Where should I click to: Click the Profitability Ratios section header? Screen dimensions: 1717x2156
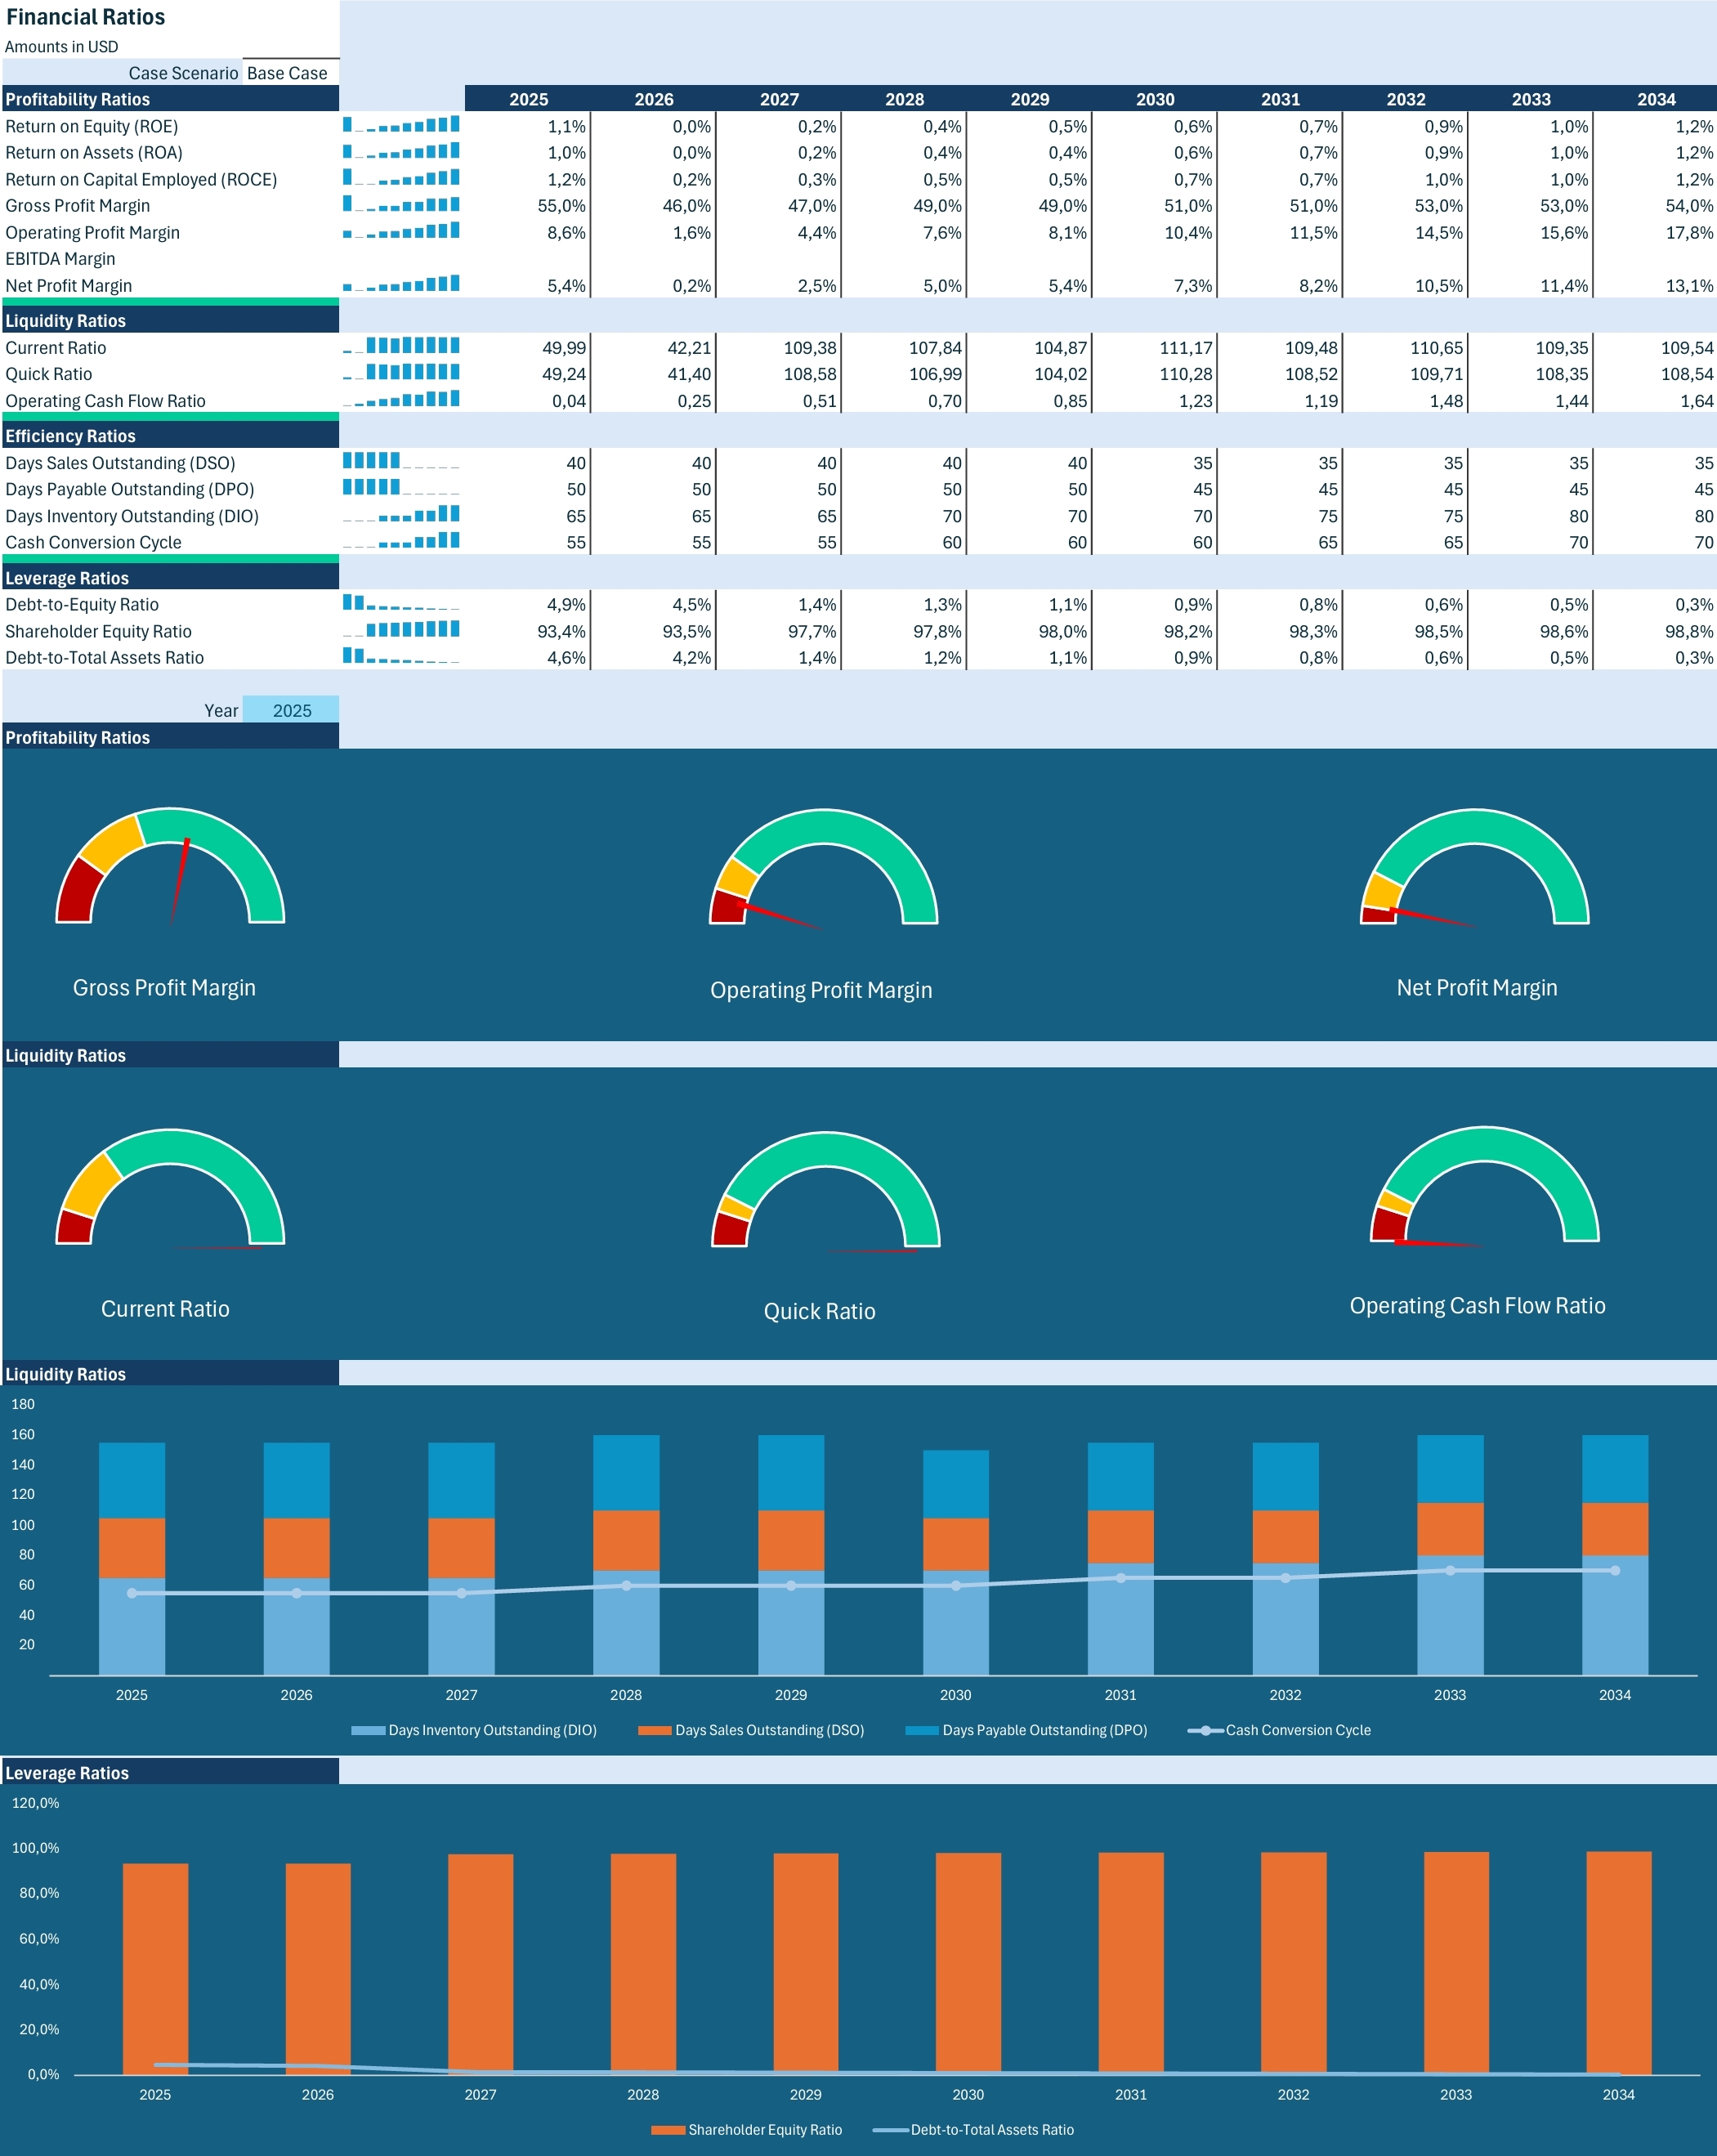(170, 99)
